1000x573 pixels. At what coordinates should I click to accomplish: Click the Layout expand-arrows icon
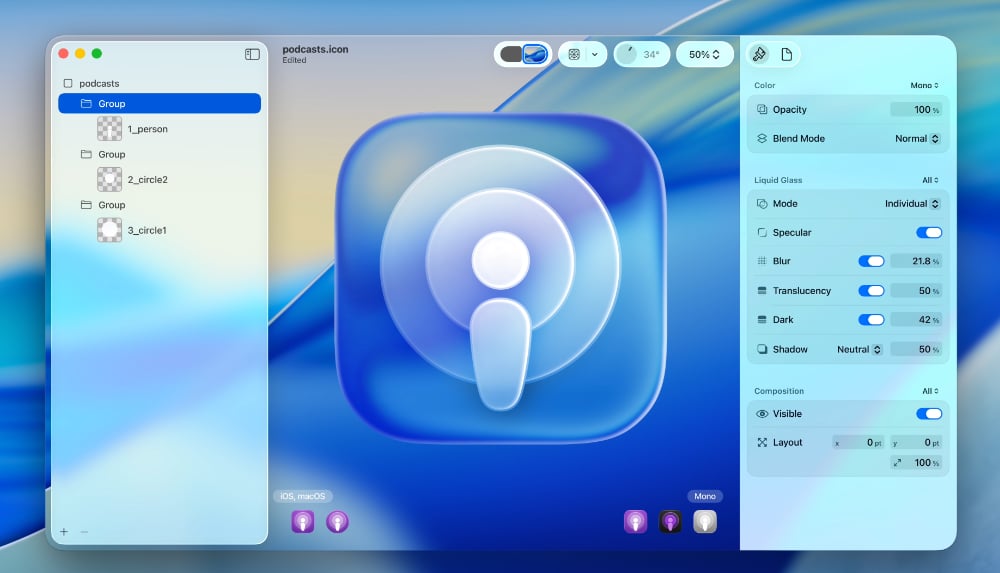coord(761,442)
